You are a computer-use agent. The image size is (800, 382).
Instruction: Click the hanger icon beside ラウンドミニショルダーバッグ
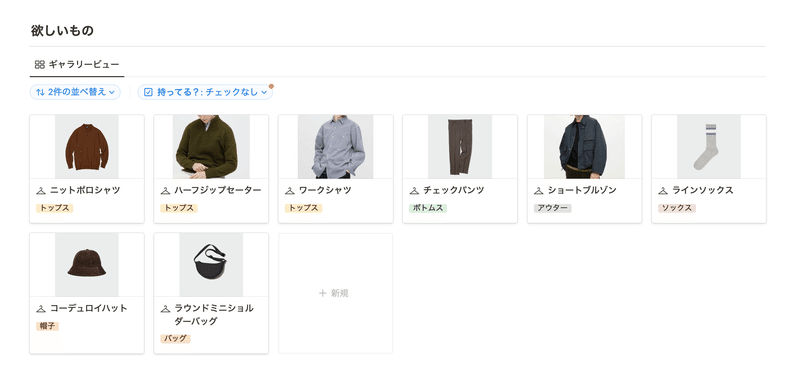[165, 309]
